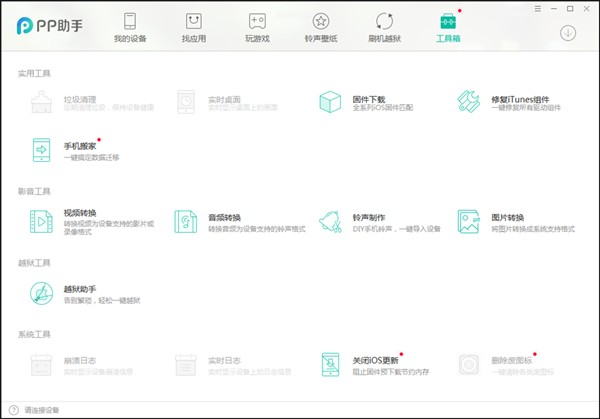The height and width of the screenshot is (419, 600).
Task: Select the 铃声壁纸 tab
Action: (x=320, y=28)
